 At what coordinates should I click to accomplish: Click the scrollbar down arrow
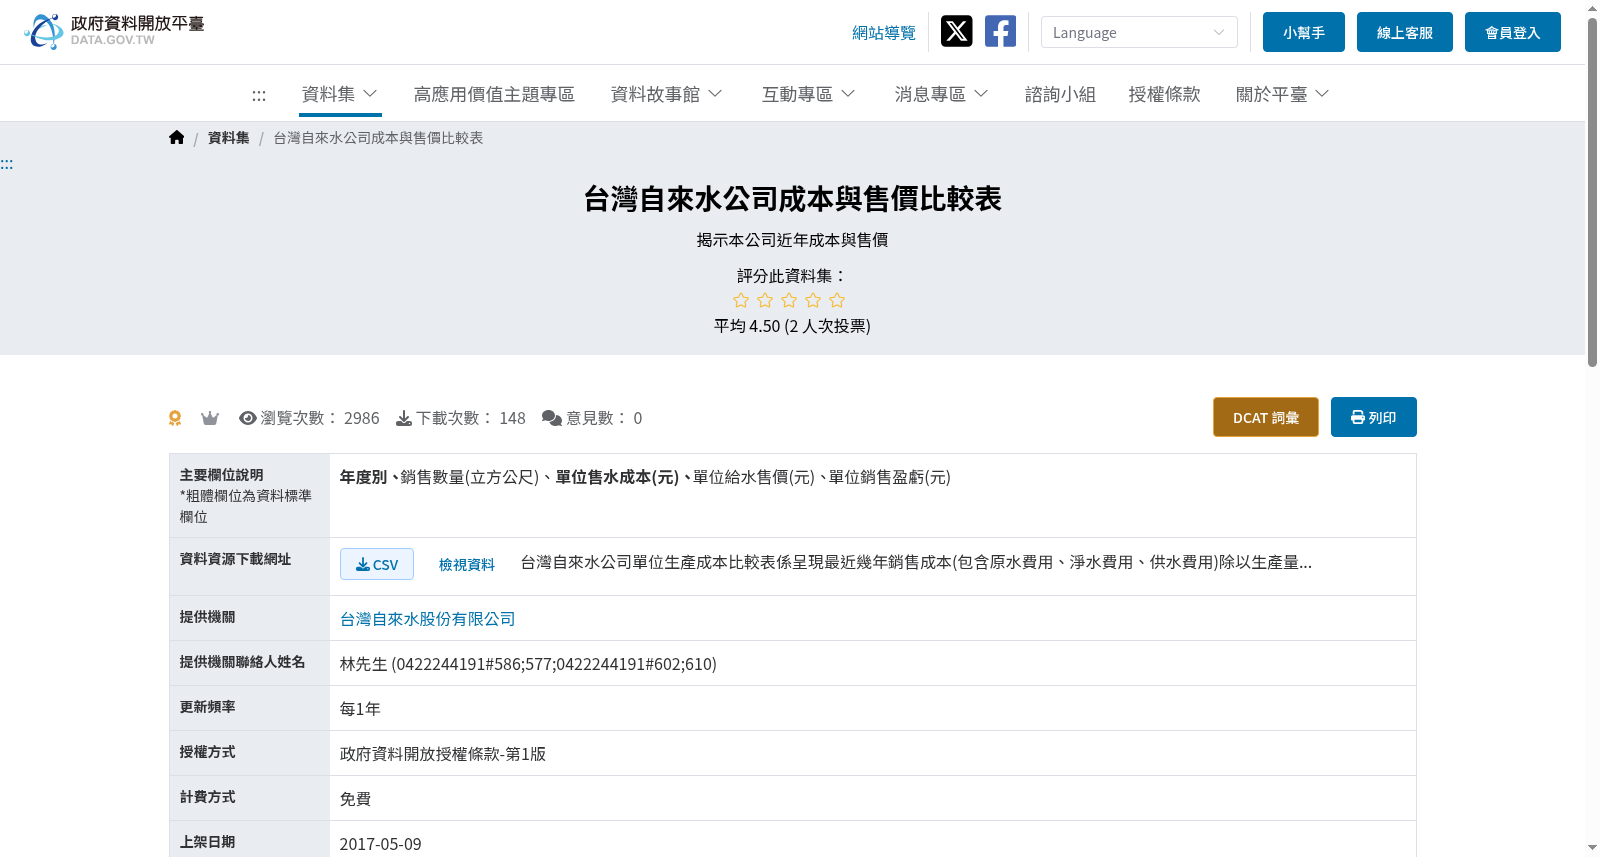click(x=1592, y=848)
